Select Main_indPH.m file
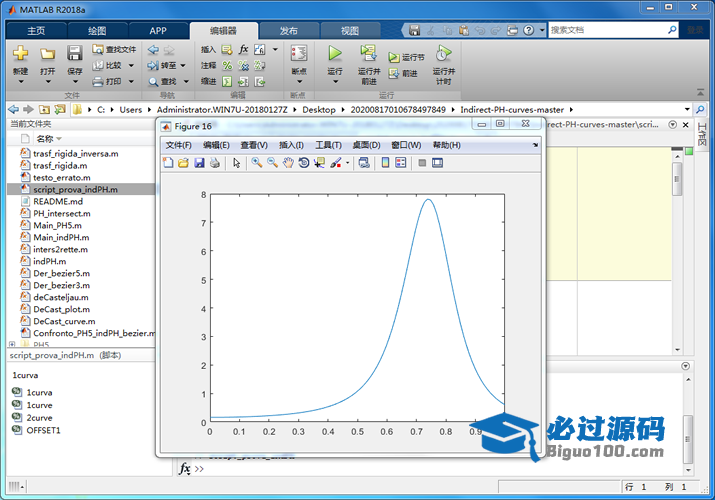This screenshot has height=500, width=715. (x=61, y=237)
